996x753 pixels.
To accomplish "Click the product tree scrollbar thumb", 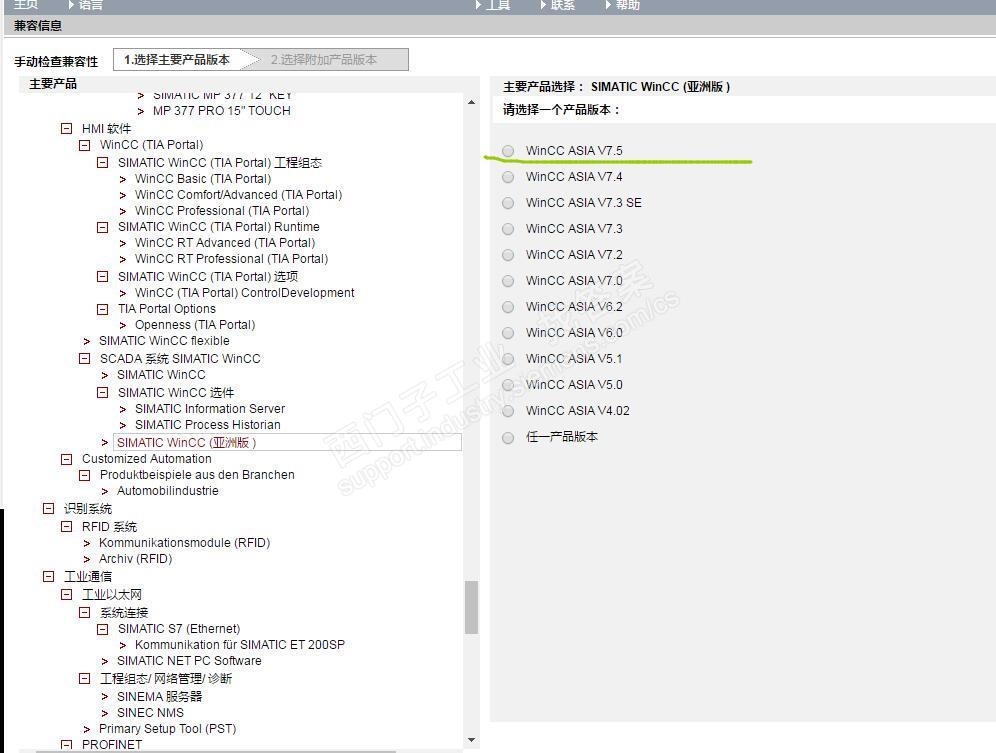I will click(471, 607).
